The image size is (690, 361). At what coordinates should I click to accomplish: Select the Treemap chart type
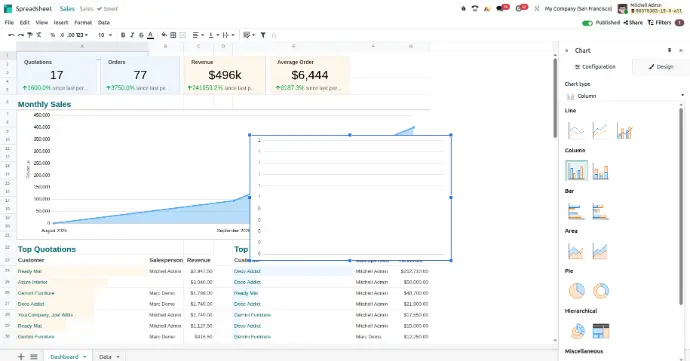[x=600, y=331]
